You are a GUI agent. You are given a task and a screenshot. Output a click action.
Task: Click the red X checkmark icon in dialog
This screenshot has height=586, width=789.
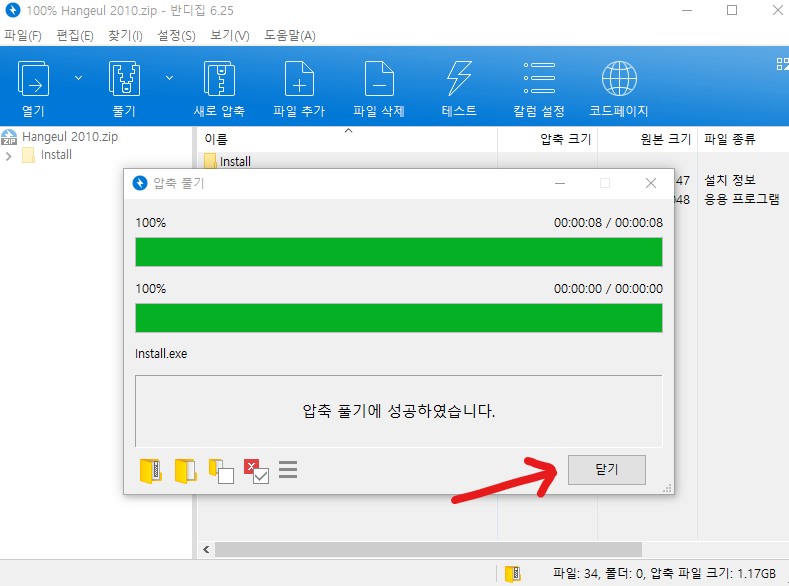coord(256,471)
